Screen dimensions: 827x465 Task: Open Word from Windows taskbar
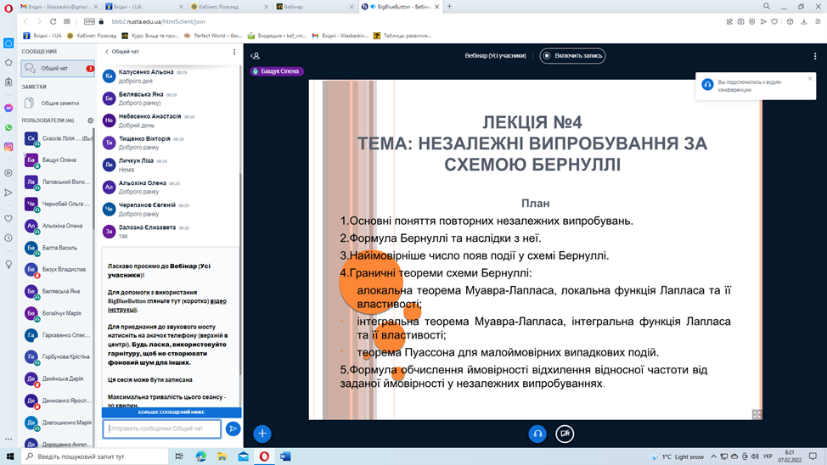[285, 457]
